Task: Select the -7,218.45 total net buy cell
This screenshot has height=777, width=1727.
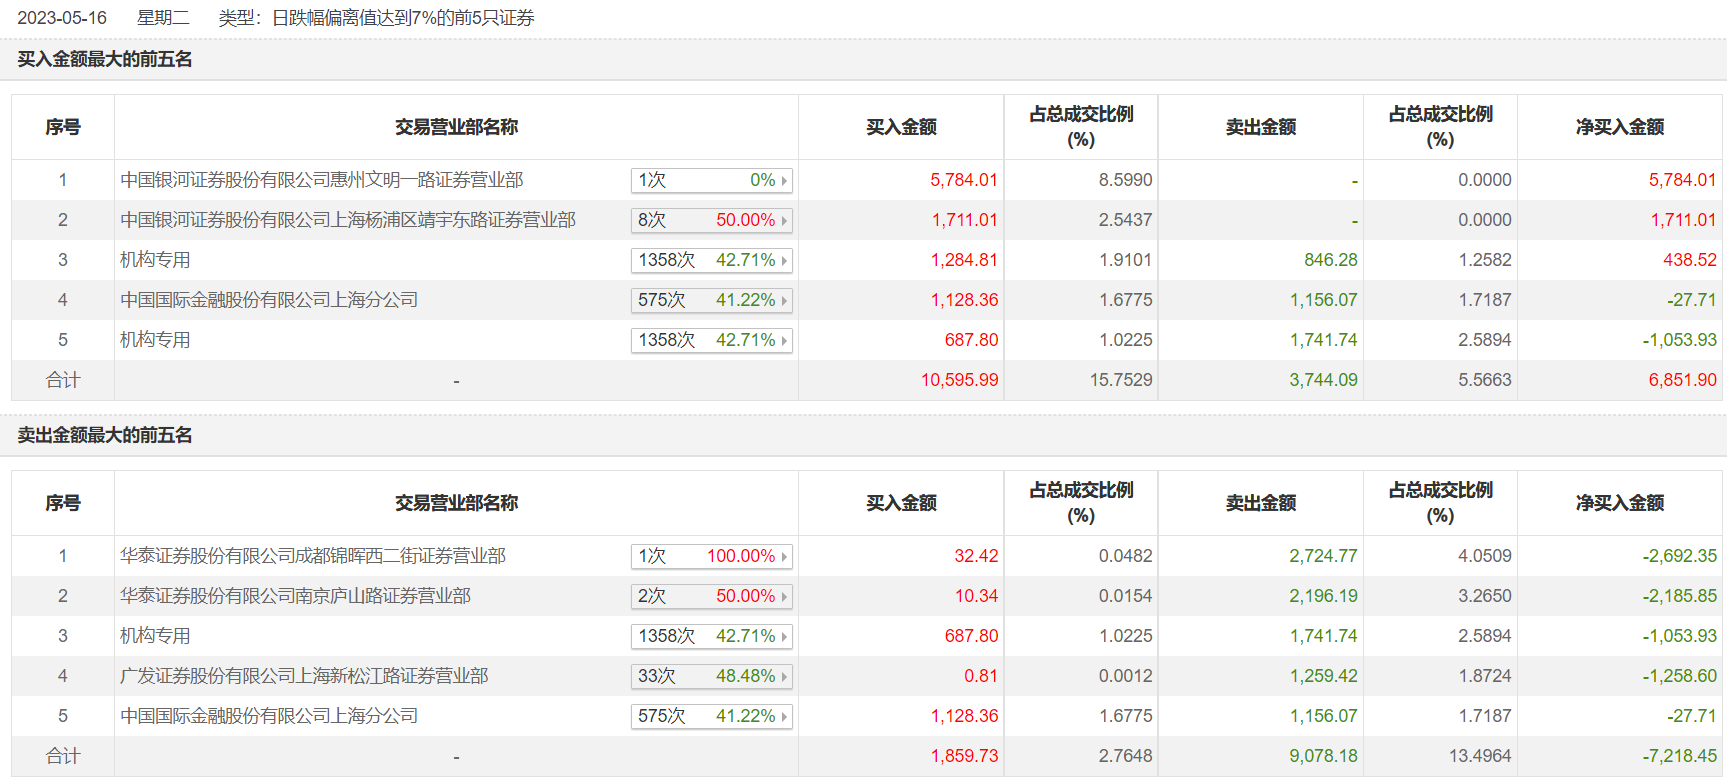Action: click(1679, 756)
